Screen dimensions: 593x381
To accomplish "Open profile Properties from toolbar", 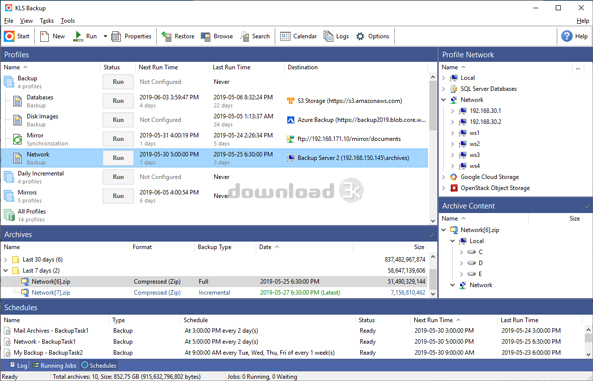I will (131, 36).
